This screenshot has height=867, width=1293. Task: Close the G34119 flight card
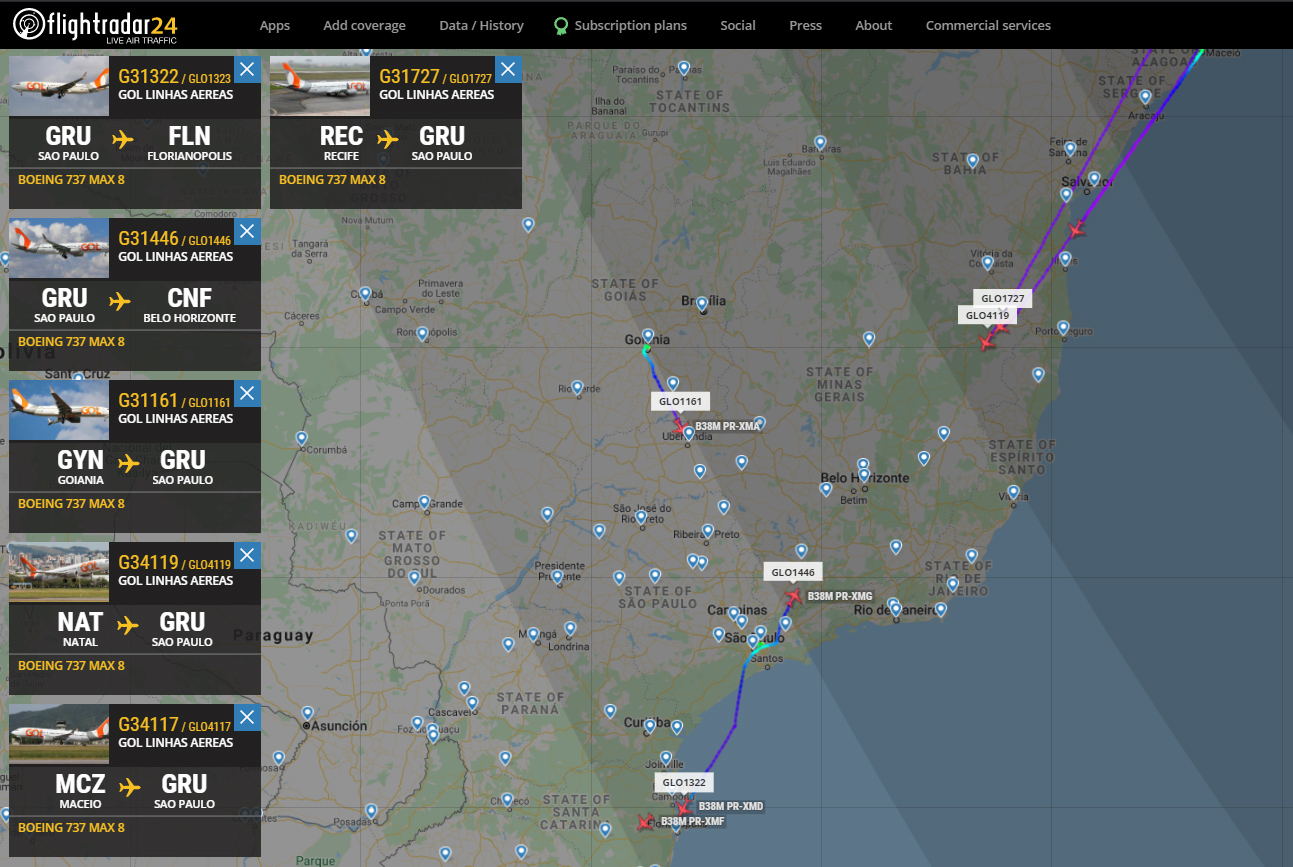(x=248, y=555)
